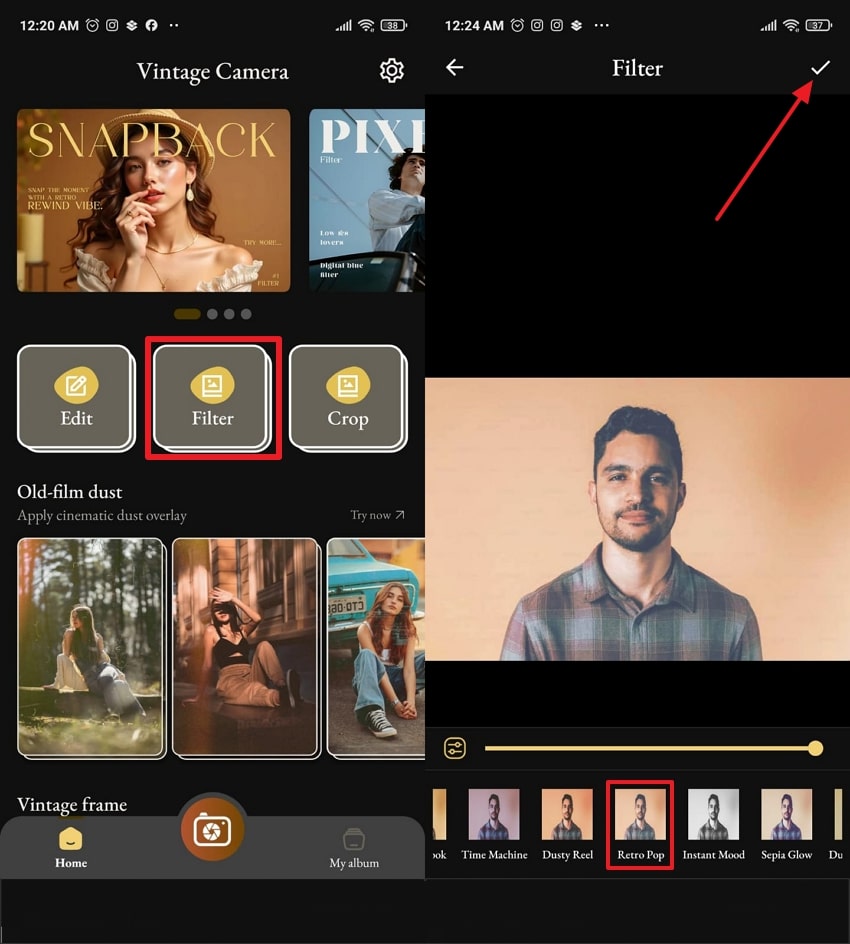The width and height of the screenshot is (850, 944).
Task: Open the SNAPBACK filter banner
Action: click(x=154, y=200)
